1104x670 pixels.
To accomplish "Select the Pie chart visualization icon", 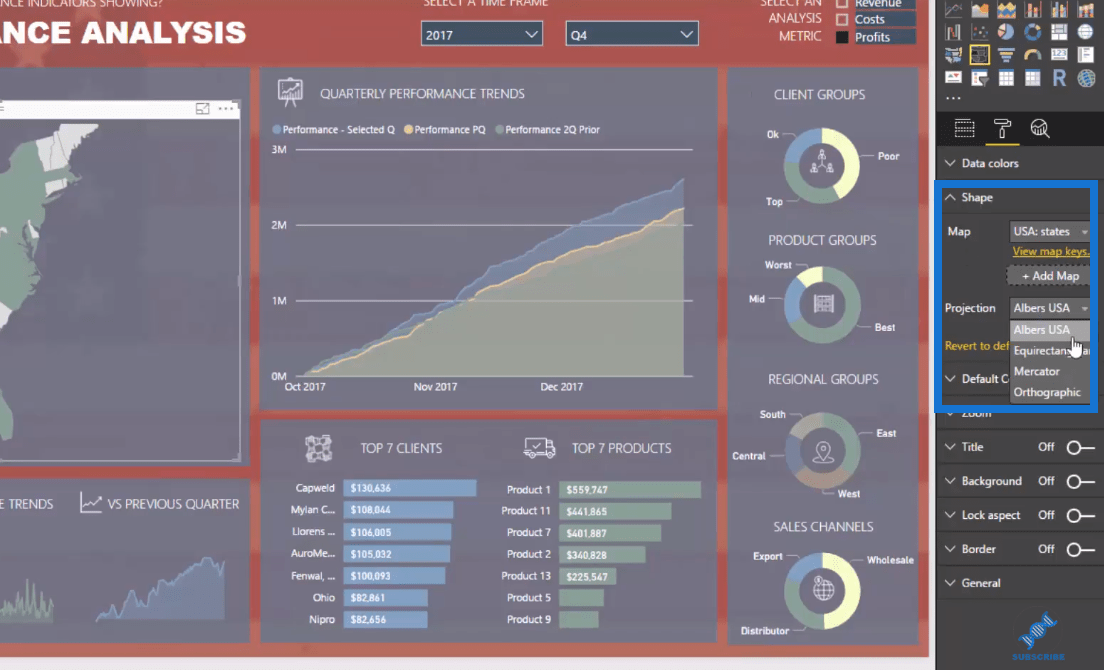I will click(1006, 32).
